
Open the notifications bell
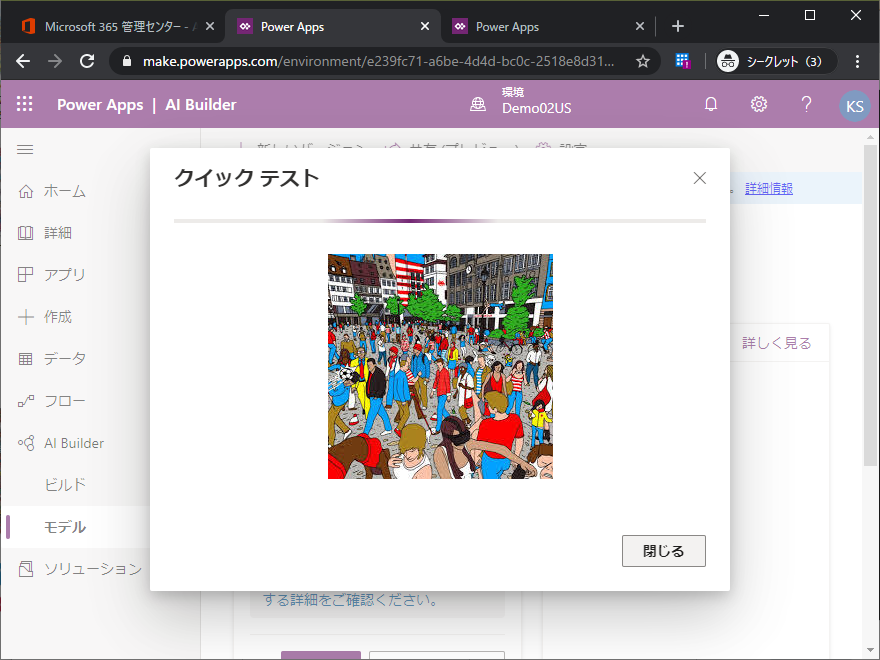(711, 104)
